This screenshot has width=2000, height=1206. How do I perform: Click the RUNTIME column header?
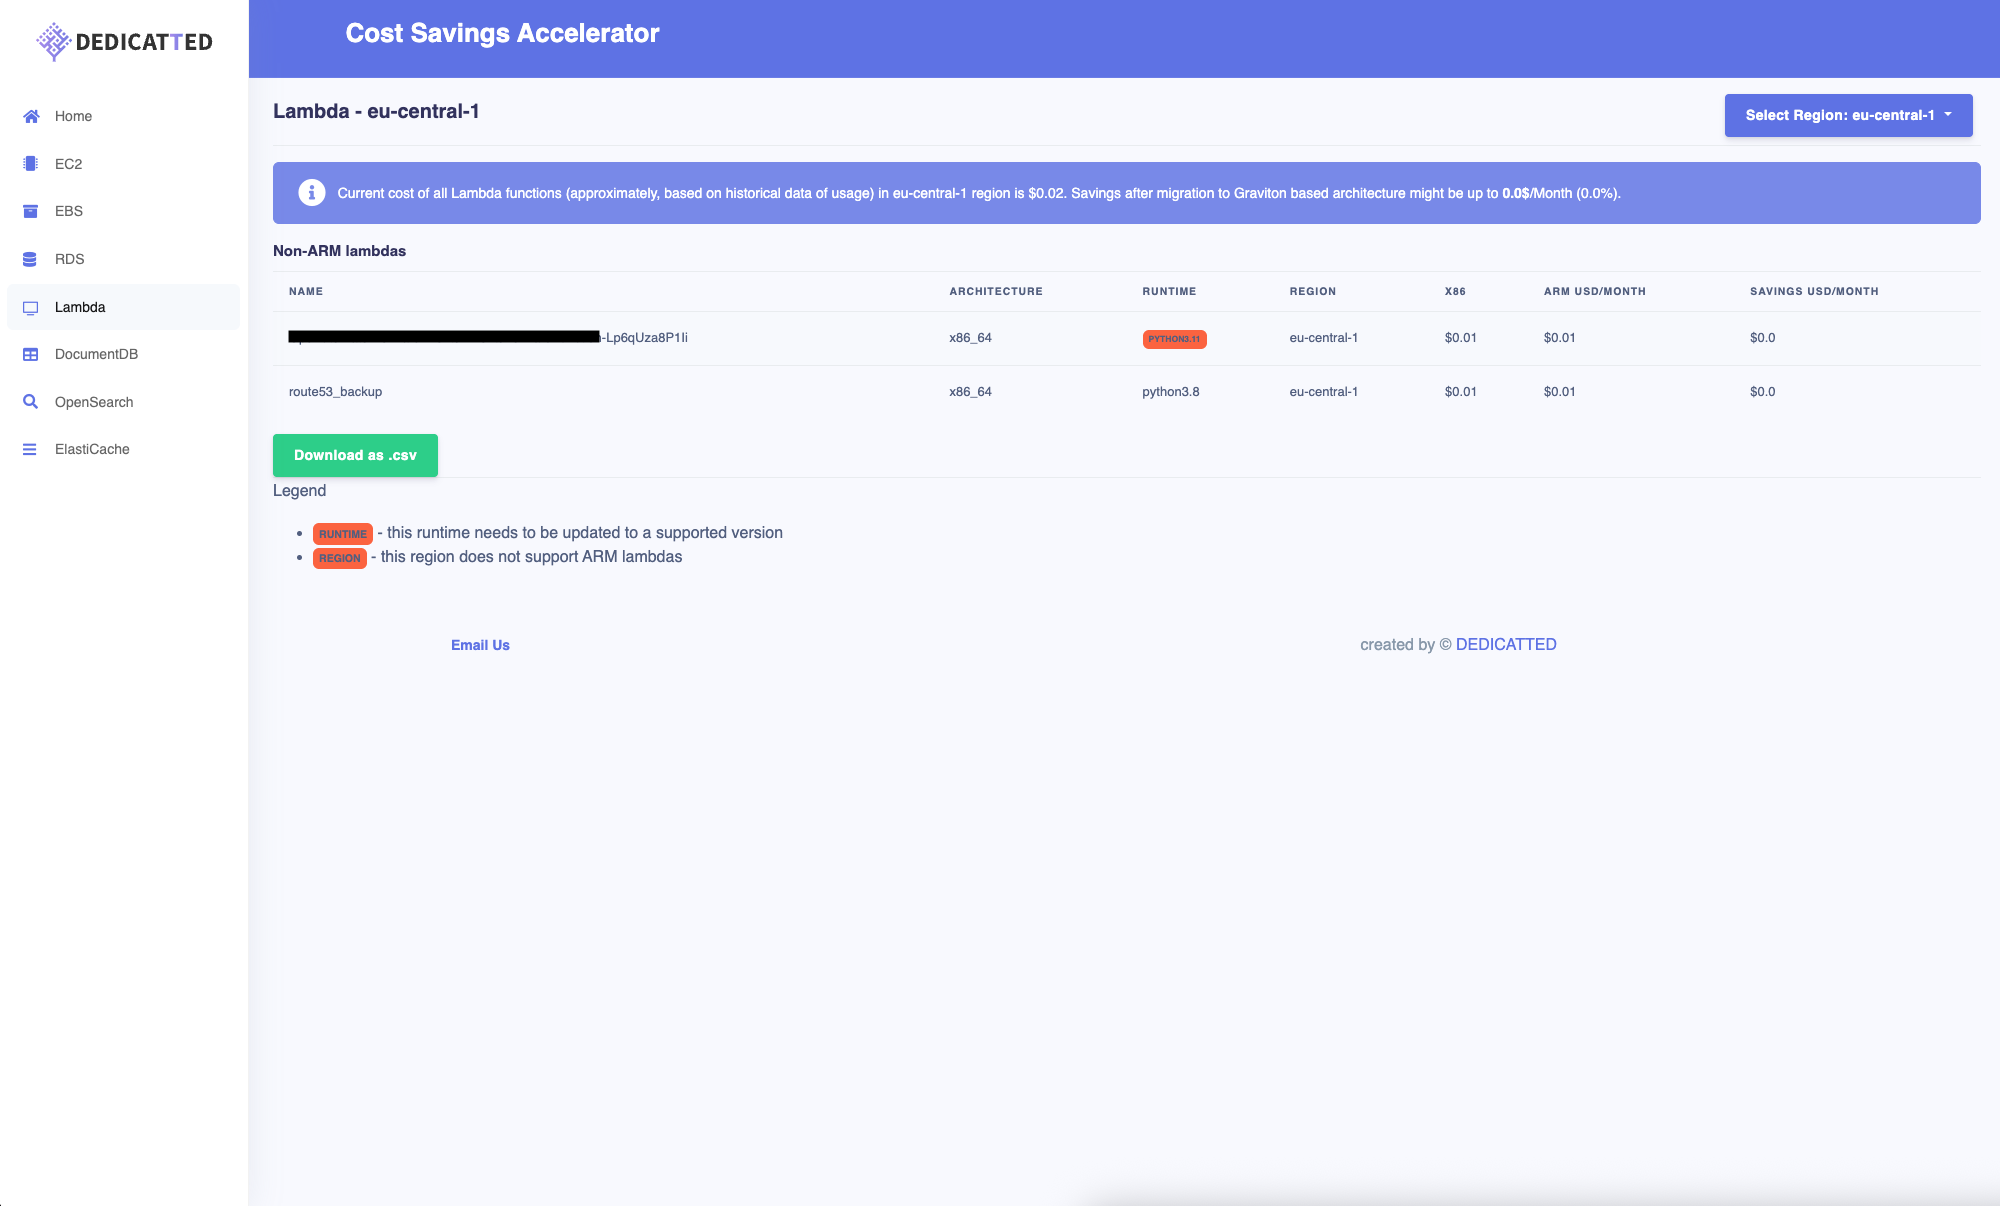coord(1169,291)
